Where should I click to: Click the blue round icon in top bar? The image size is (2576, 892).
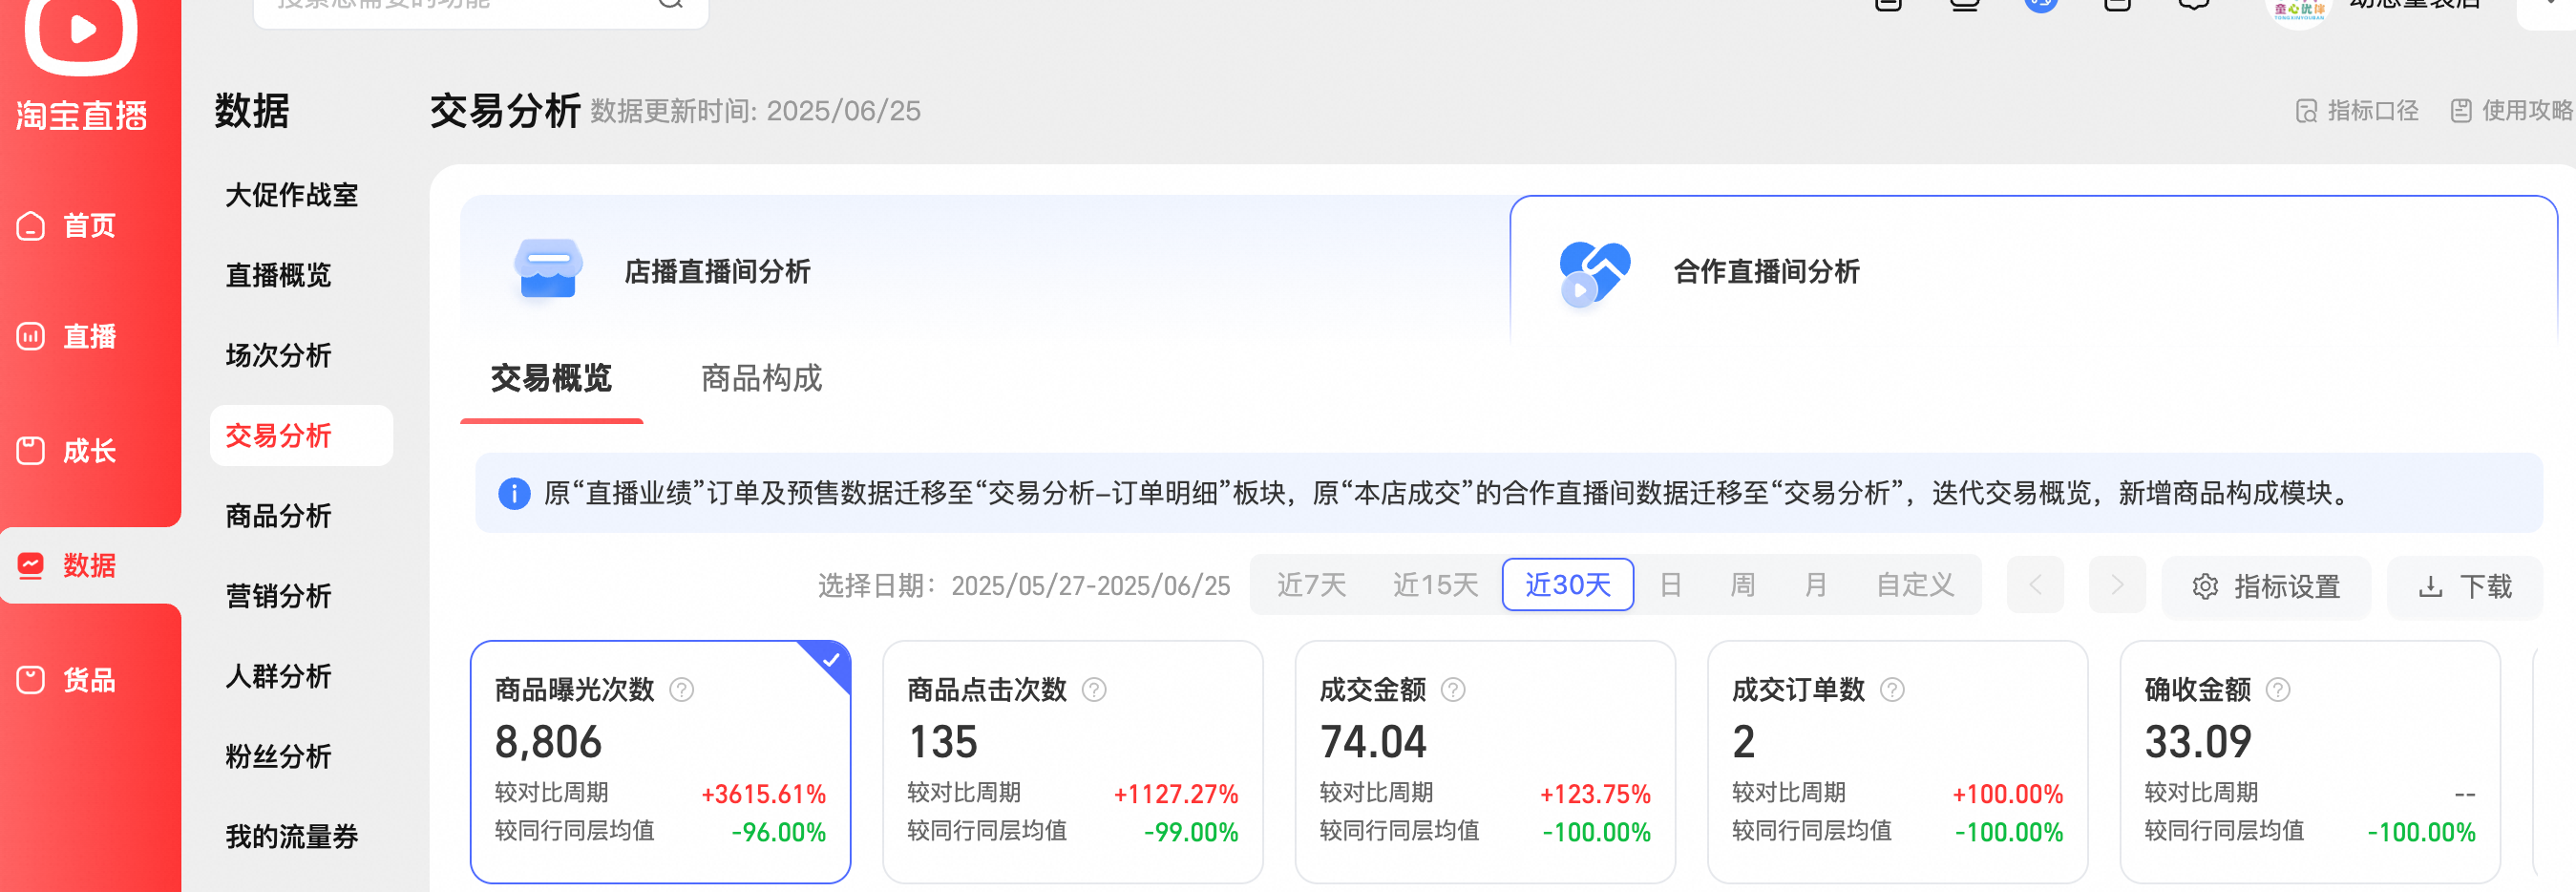click(x=2041, y=3)
